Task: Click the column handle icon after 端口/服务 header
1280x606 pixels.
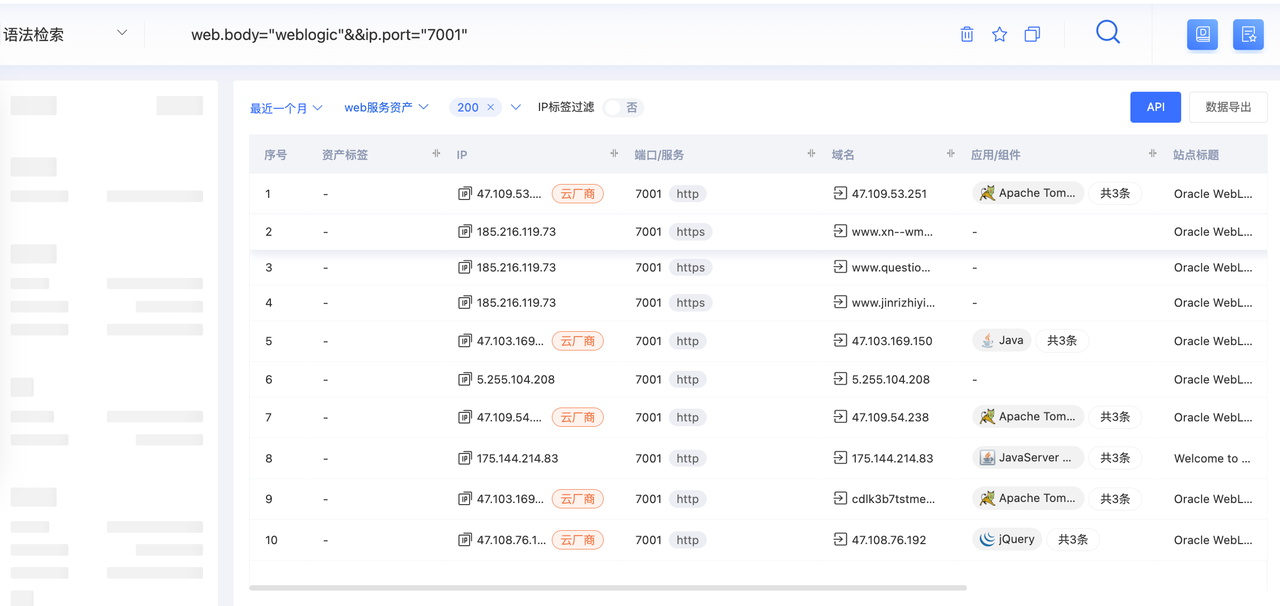Action: coord(811,154)
